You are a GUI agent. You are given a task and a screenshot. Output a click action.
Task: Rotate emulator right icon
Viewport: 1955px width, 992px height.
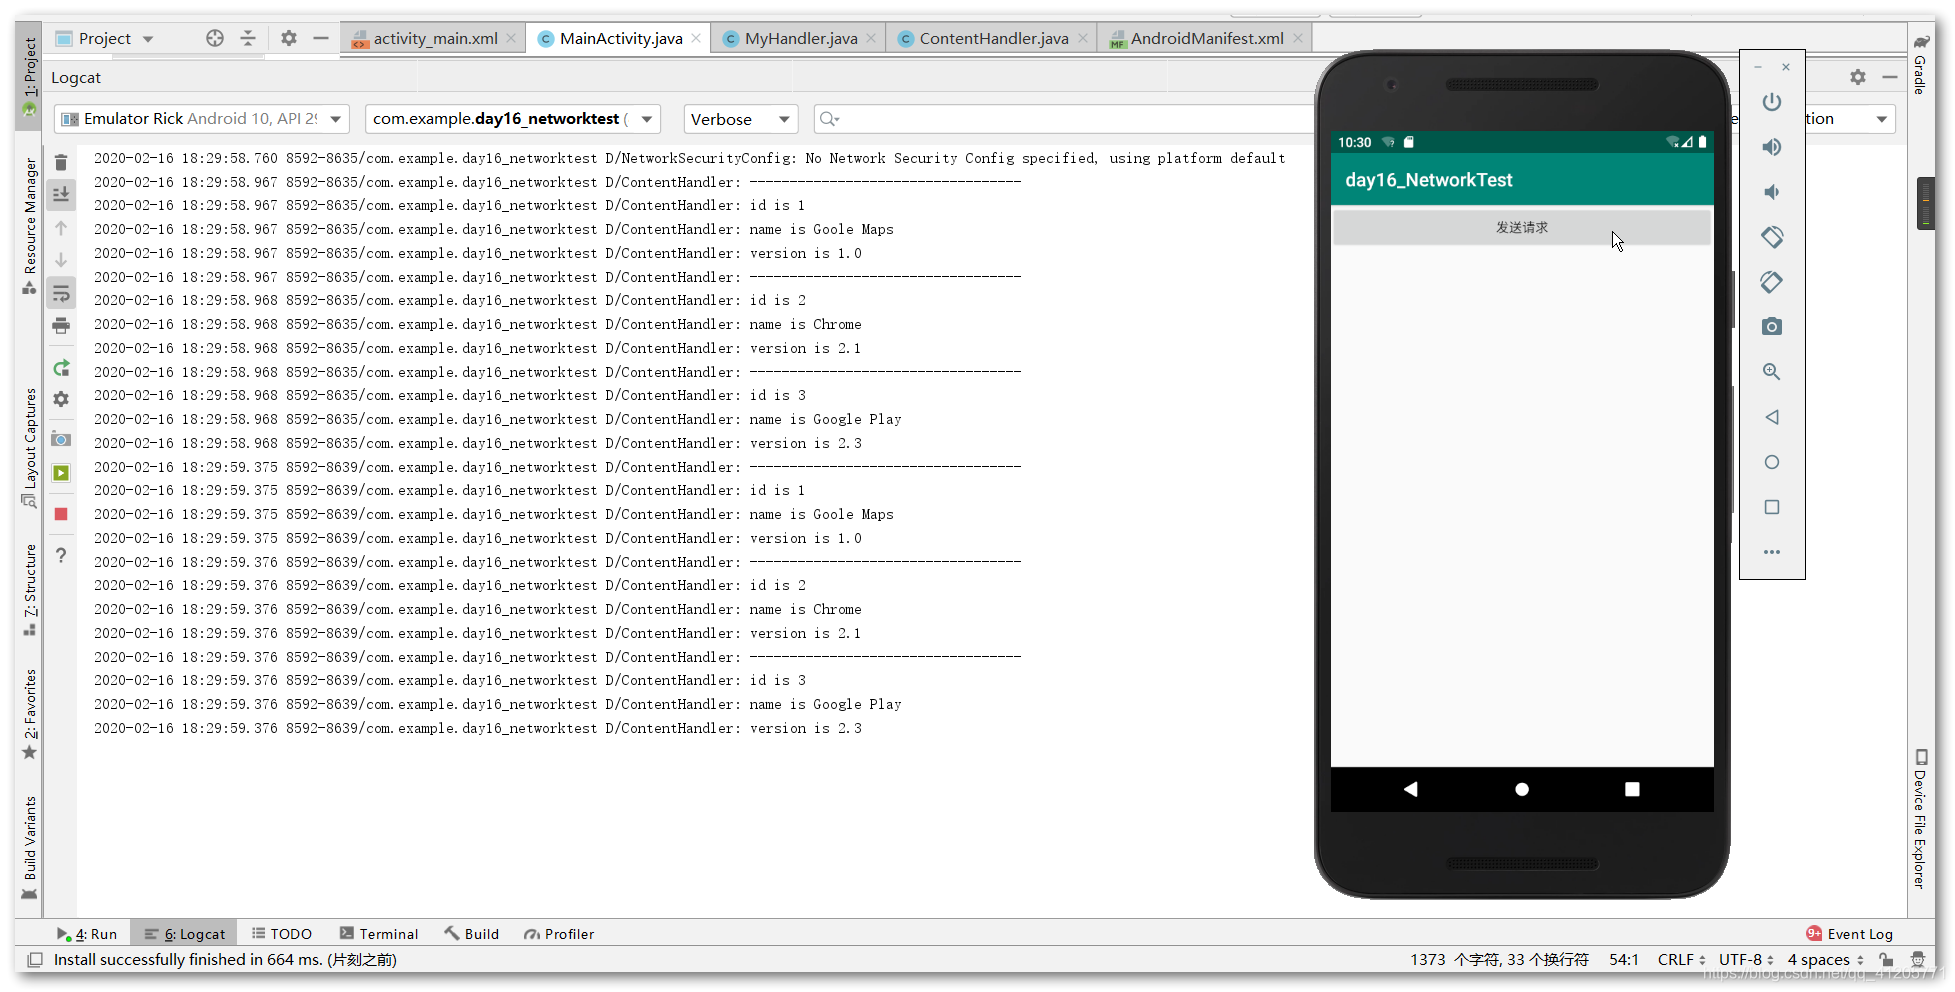tap(1771, 282)
